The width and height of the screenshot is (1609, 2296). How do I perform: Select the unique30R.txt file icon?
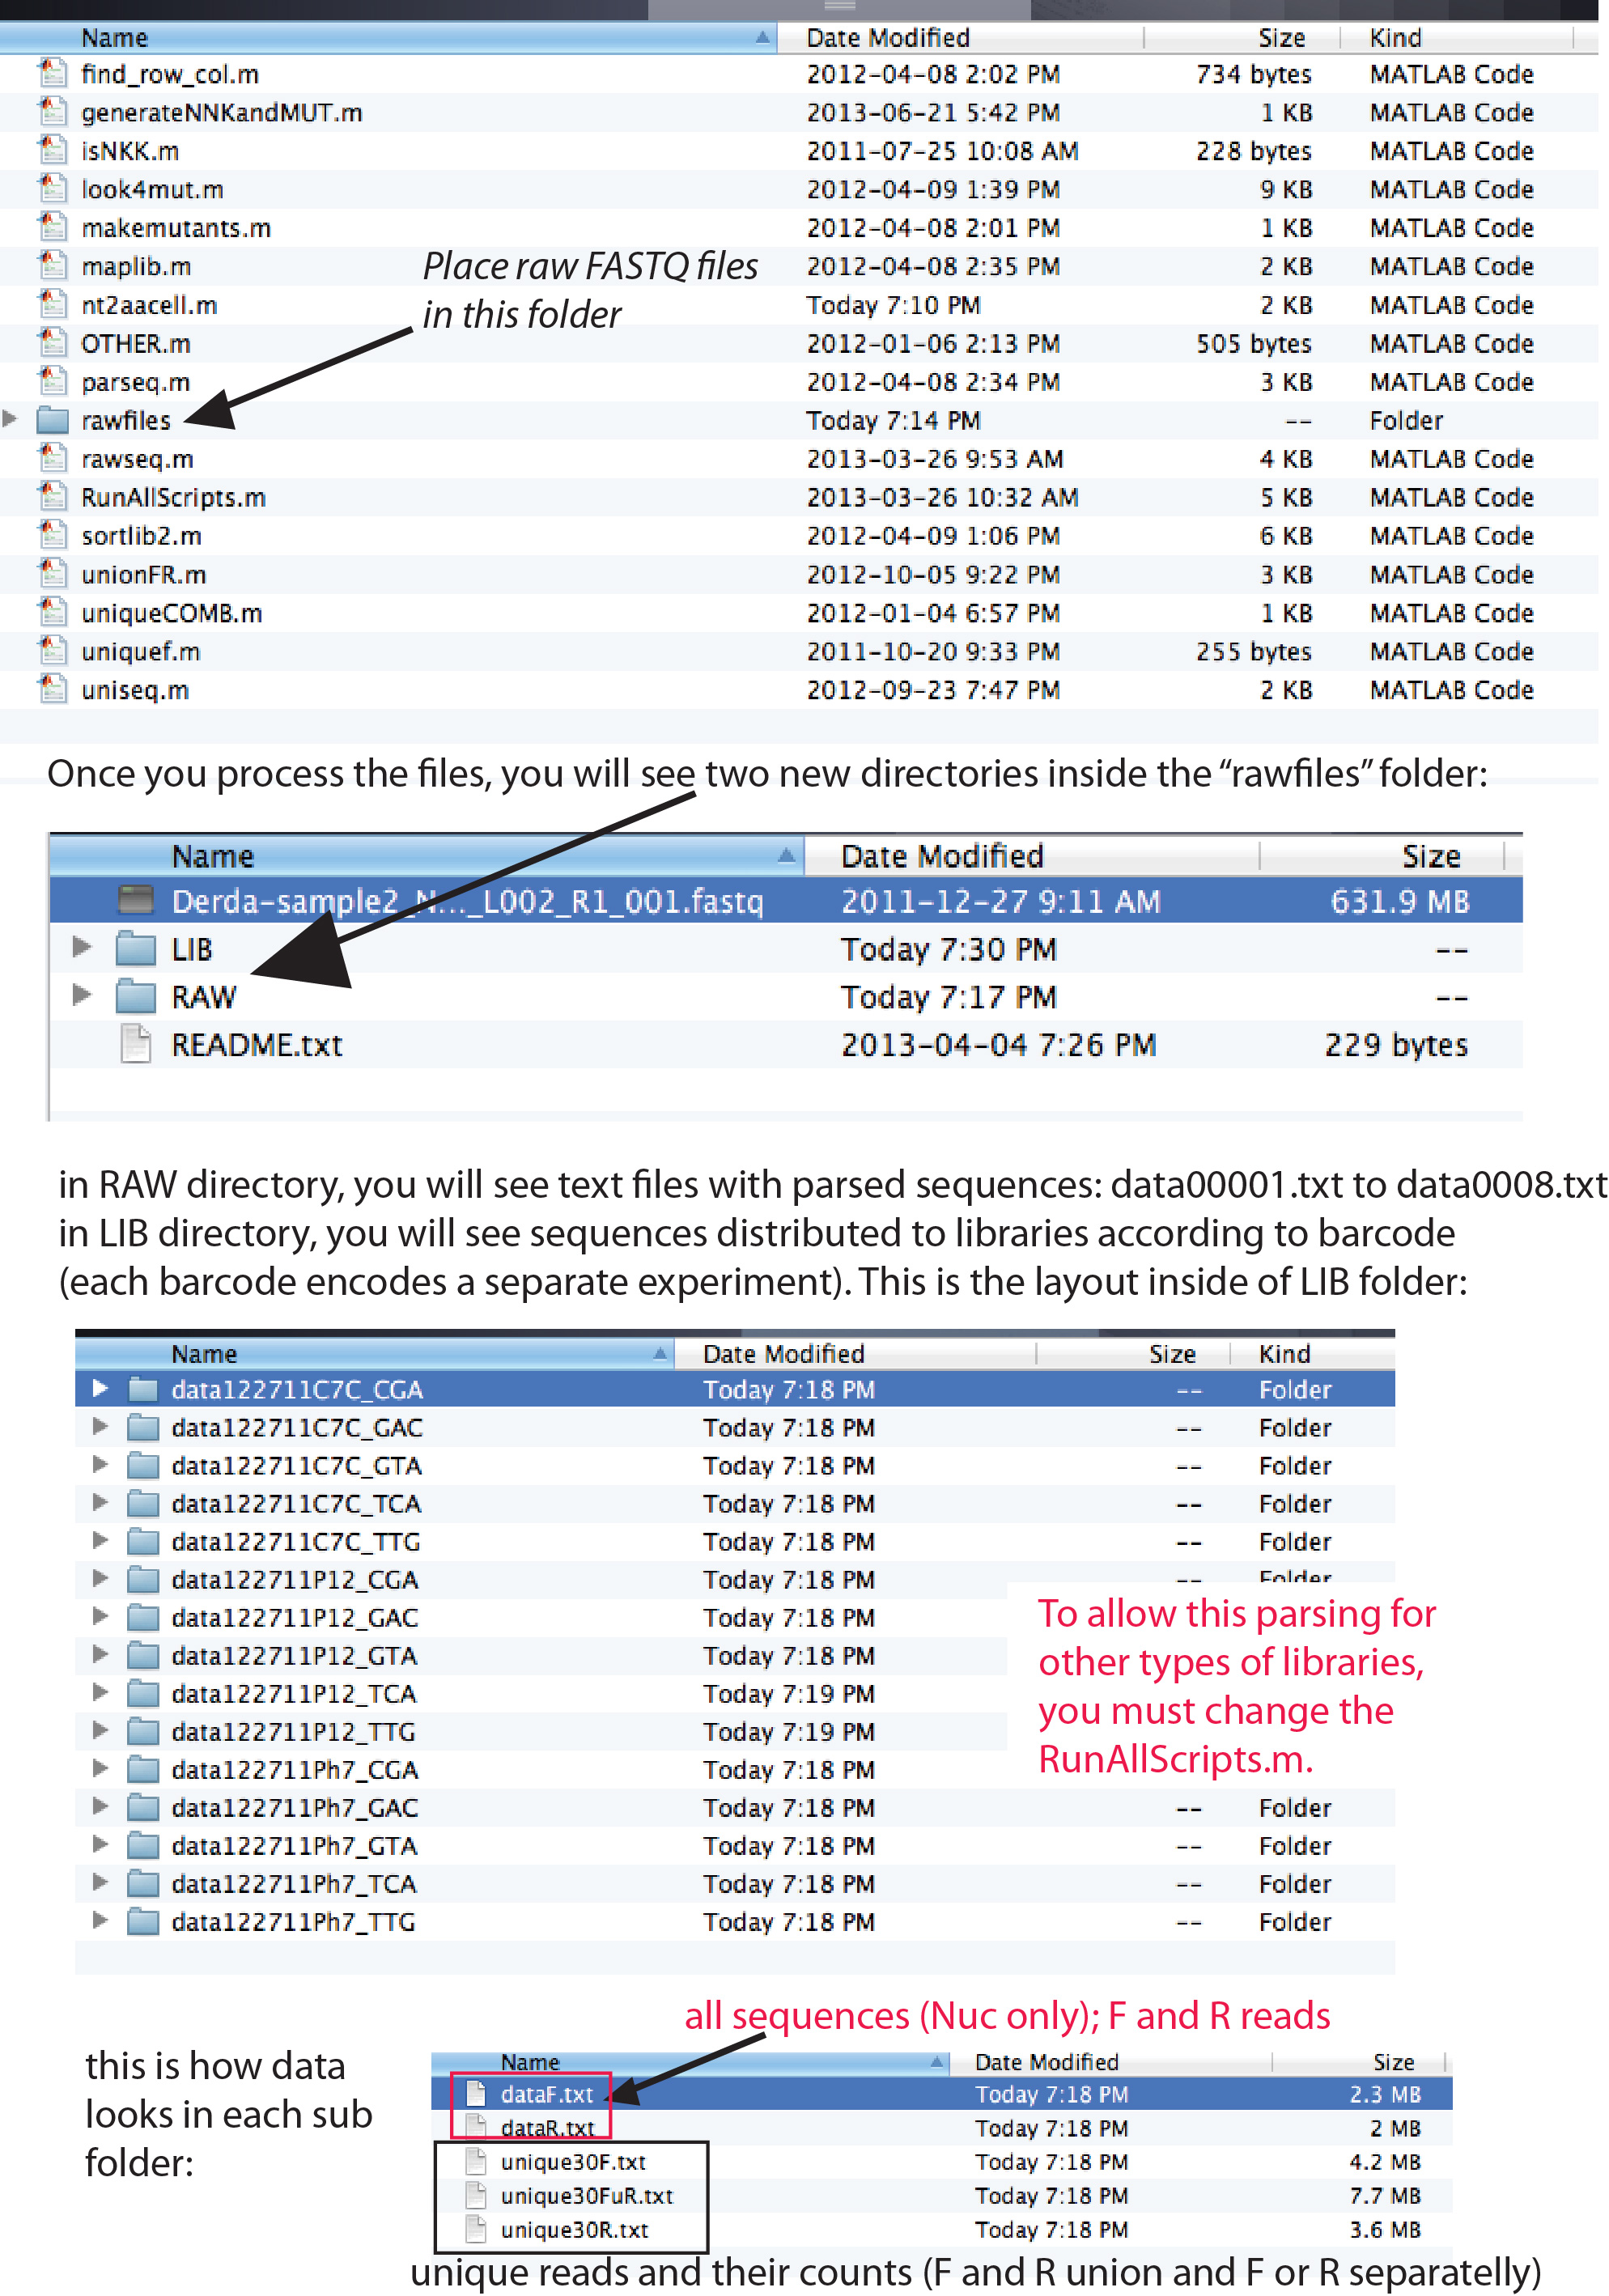click(477, 2228)
